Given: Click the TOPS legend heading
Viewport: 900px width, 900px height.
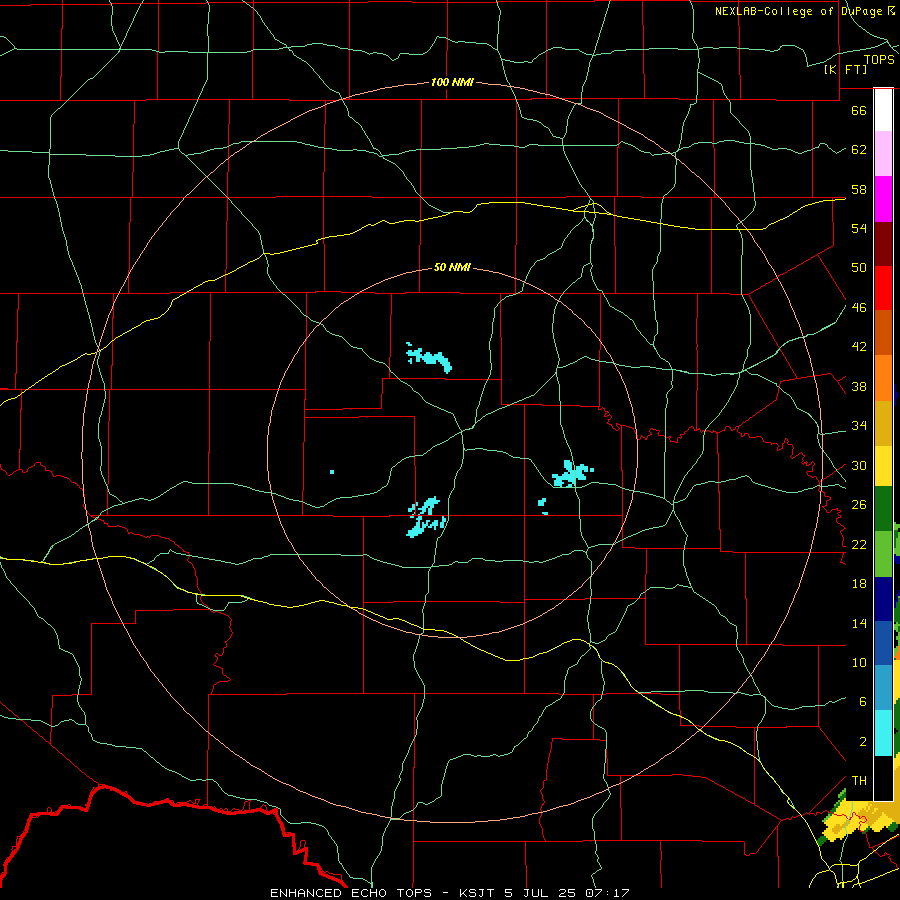Looking at the screenshot, I should pos(879,59).
